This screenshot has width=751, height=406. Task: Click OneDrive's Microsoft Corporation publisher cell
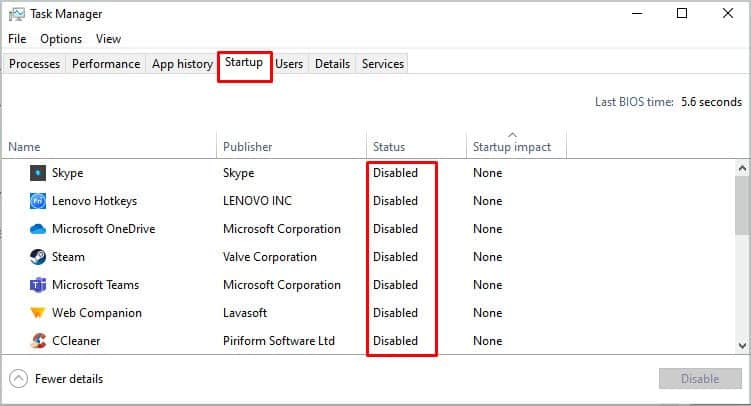[x=282, y=229]
